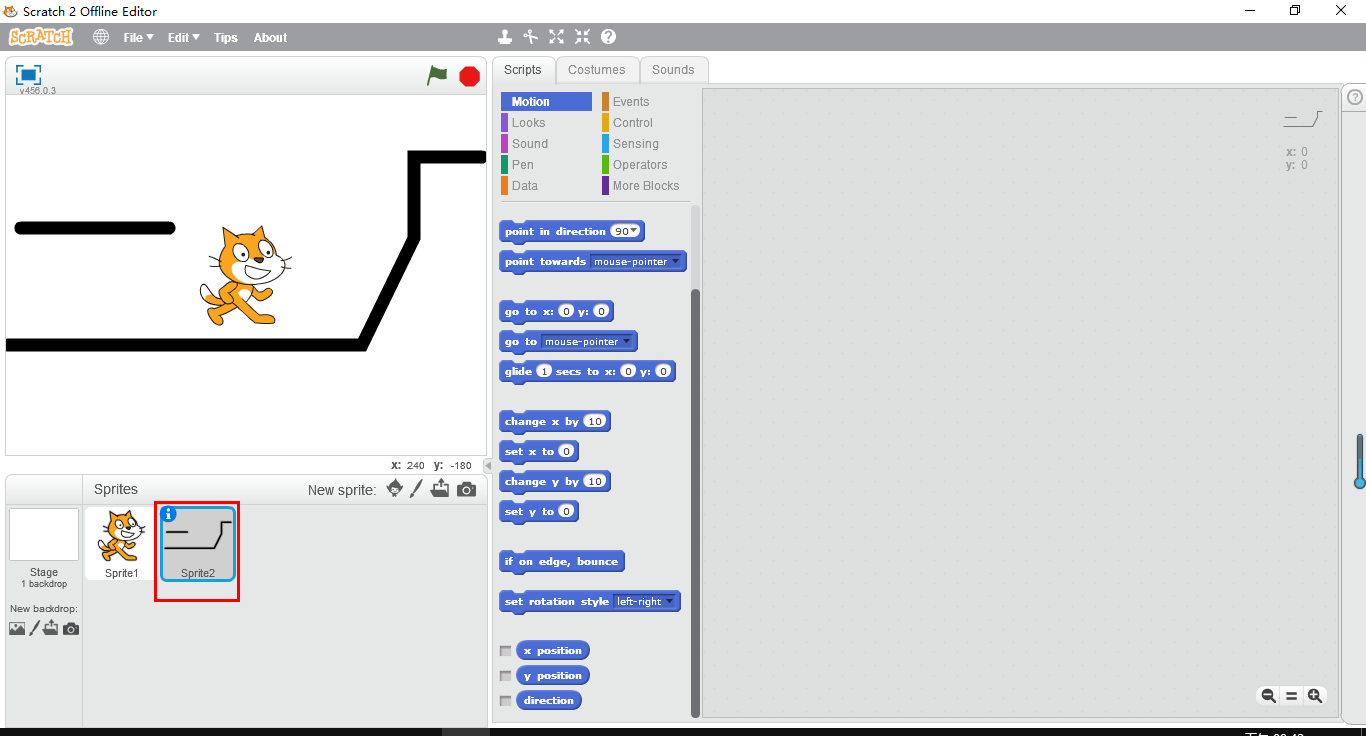Image resolution: width=1366 pixels, height=736 pixels.
Task: Paint a new sprite
Action: pos(417,489)
